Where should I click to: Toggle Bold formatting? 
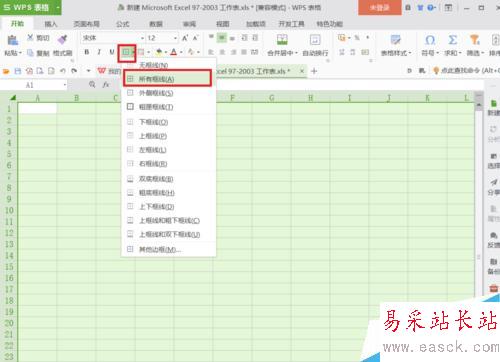[x=87, y=52]
